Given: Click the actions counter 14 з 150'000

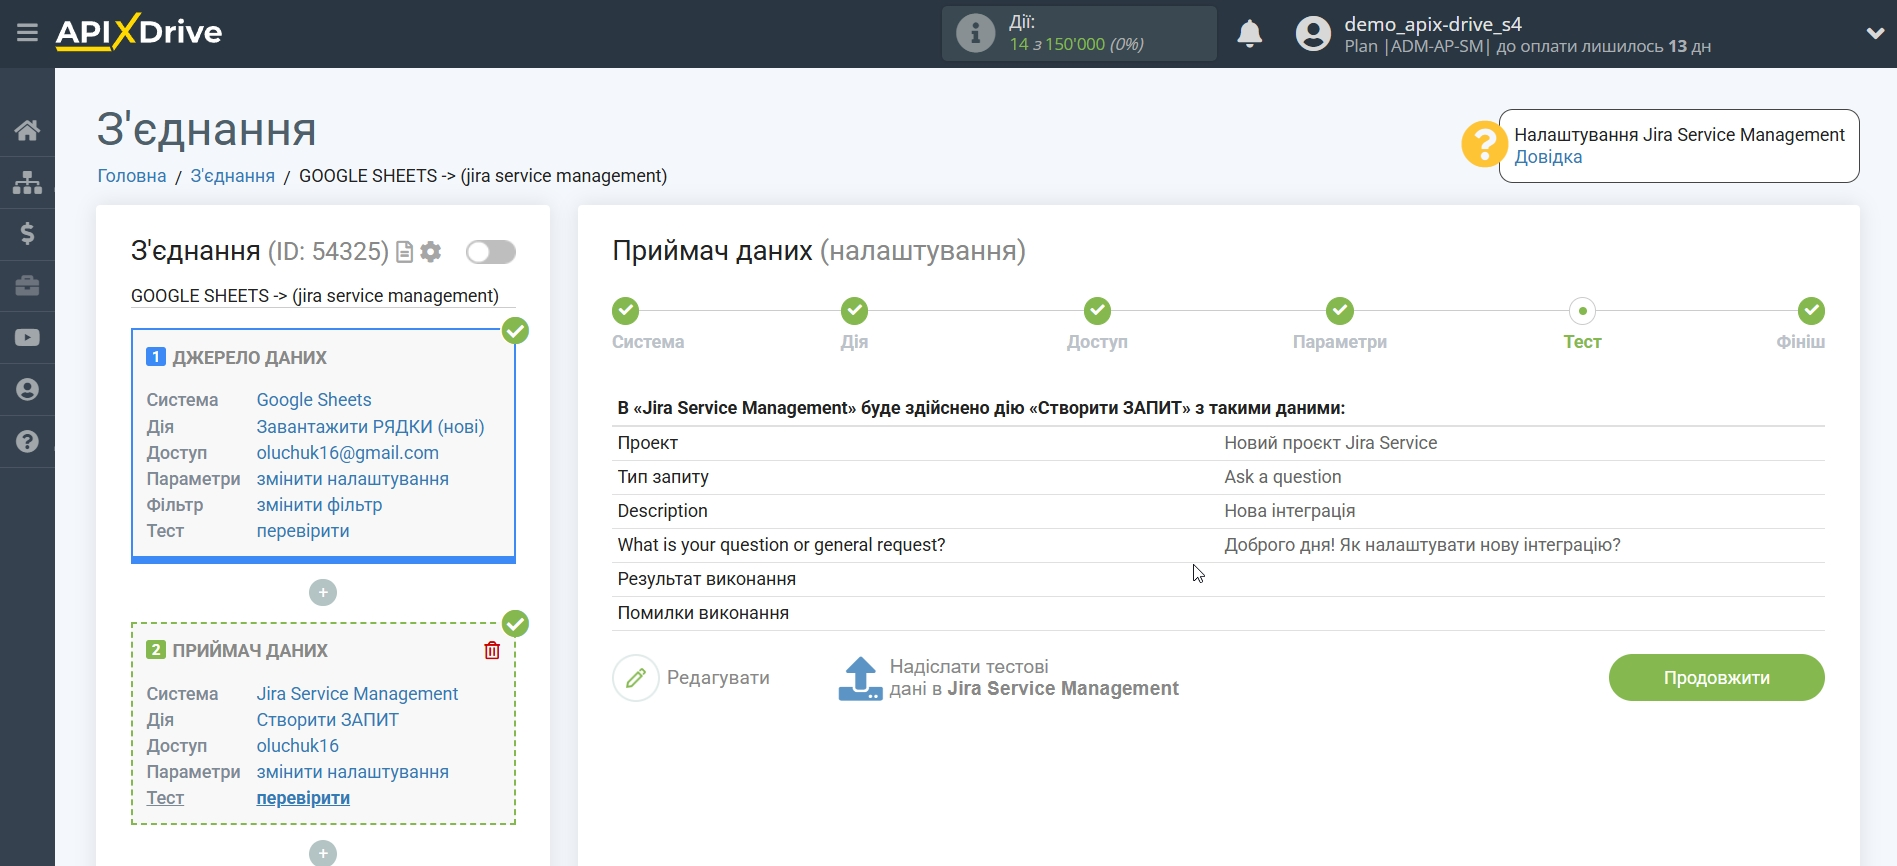Looking at the screenshot, I should [x=1077, y=44].
